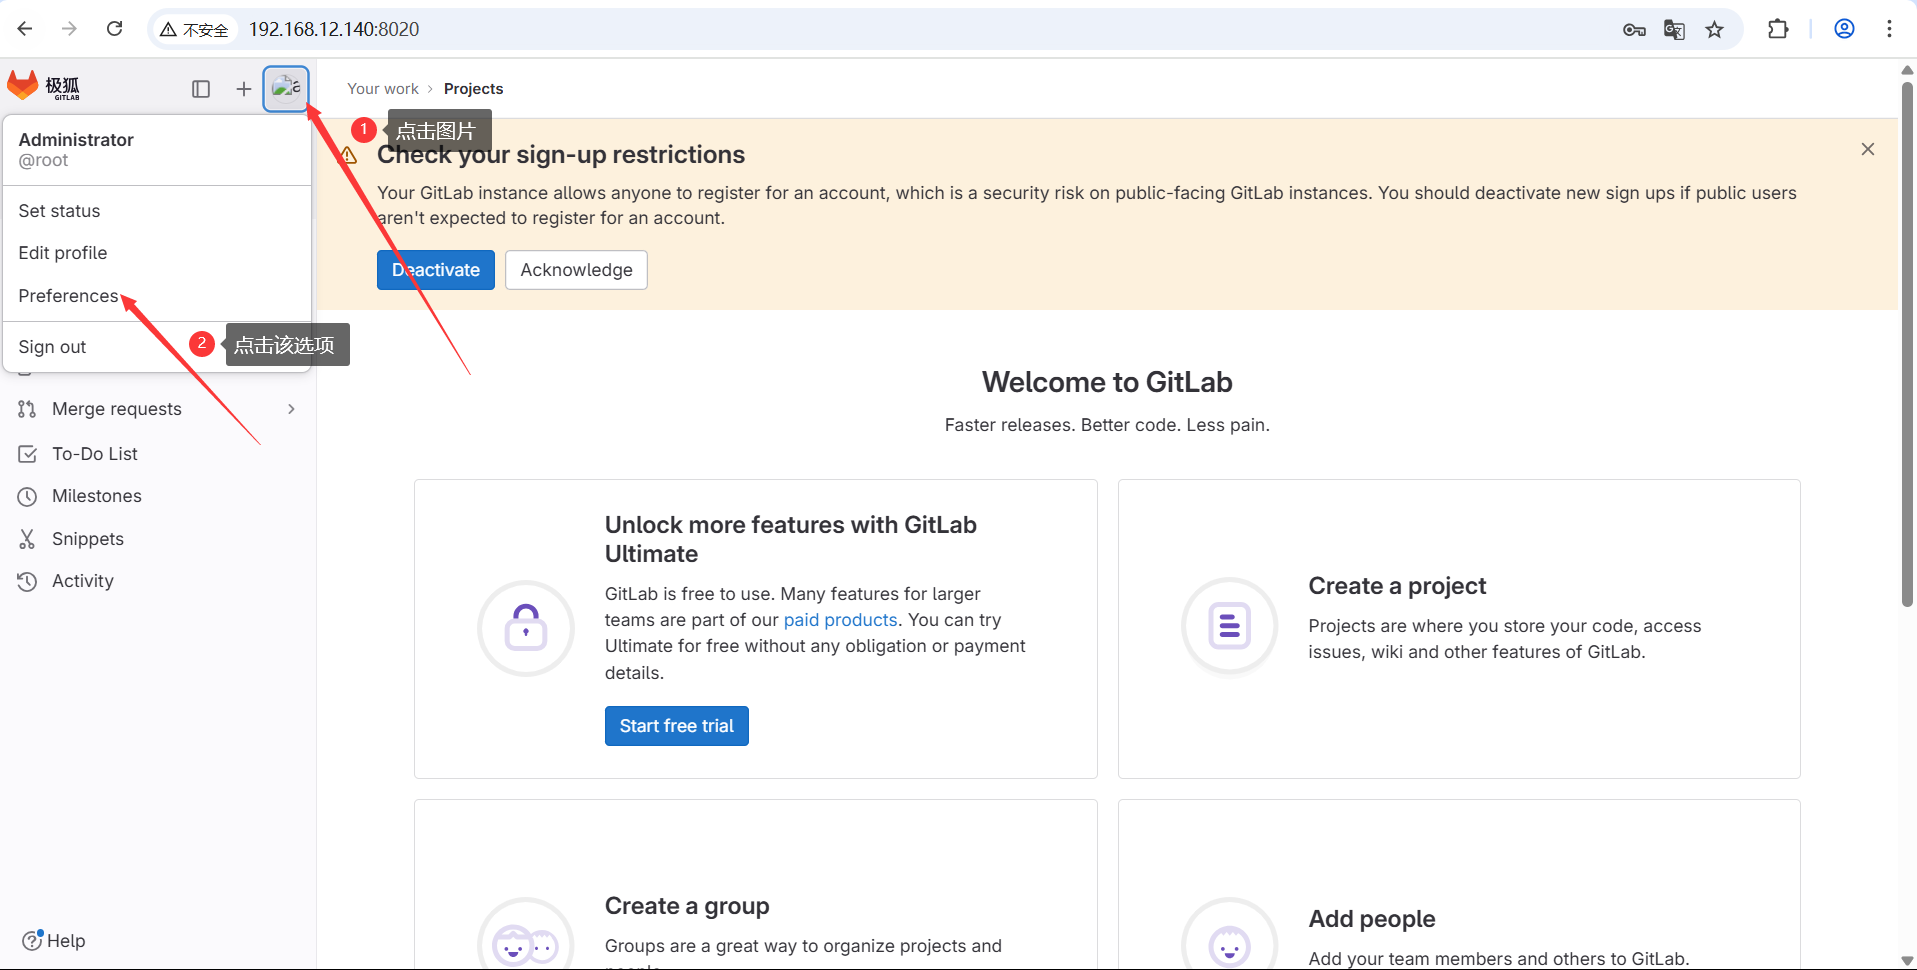Click the Snippets scissors icon
Screen dimensions: 1917x970
coord(27,539)
